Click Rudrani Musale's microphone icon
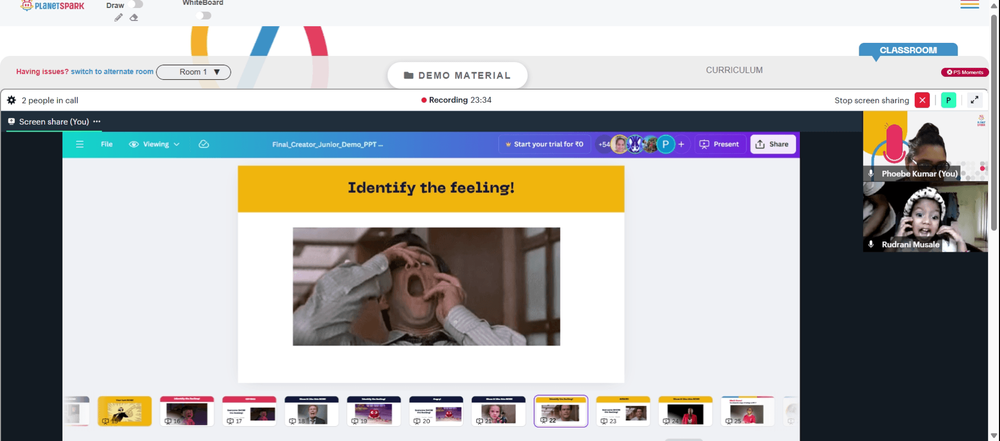The height and width of the screenshot is (441, 1000). (871, 244)
